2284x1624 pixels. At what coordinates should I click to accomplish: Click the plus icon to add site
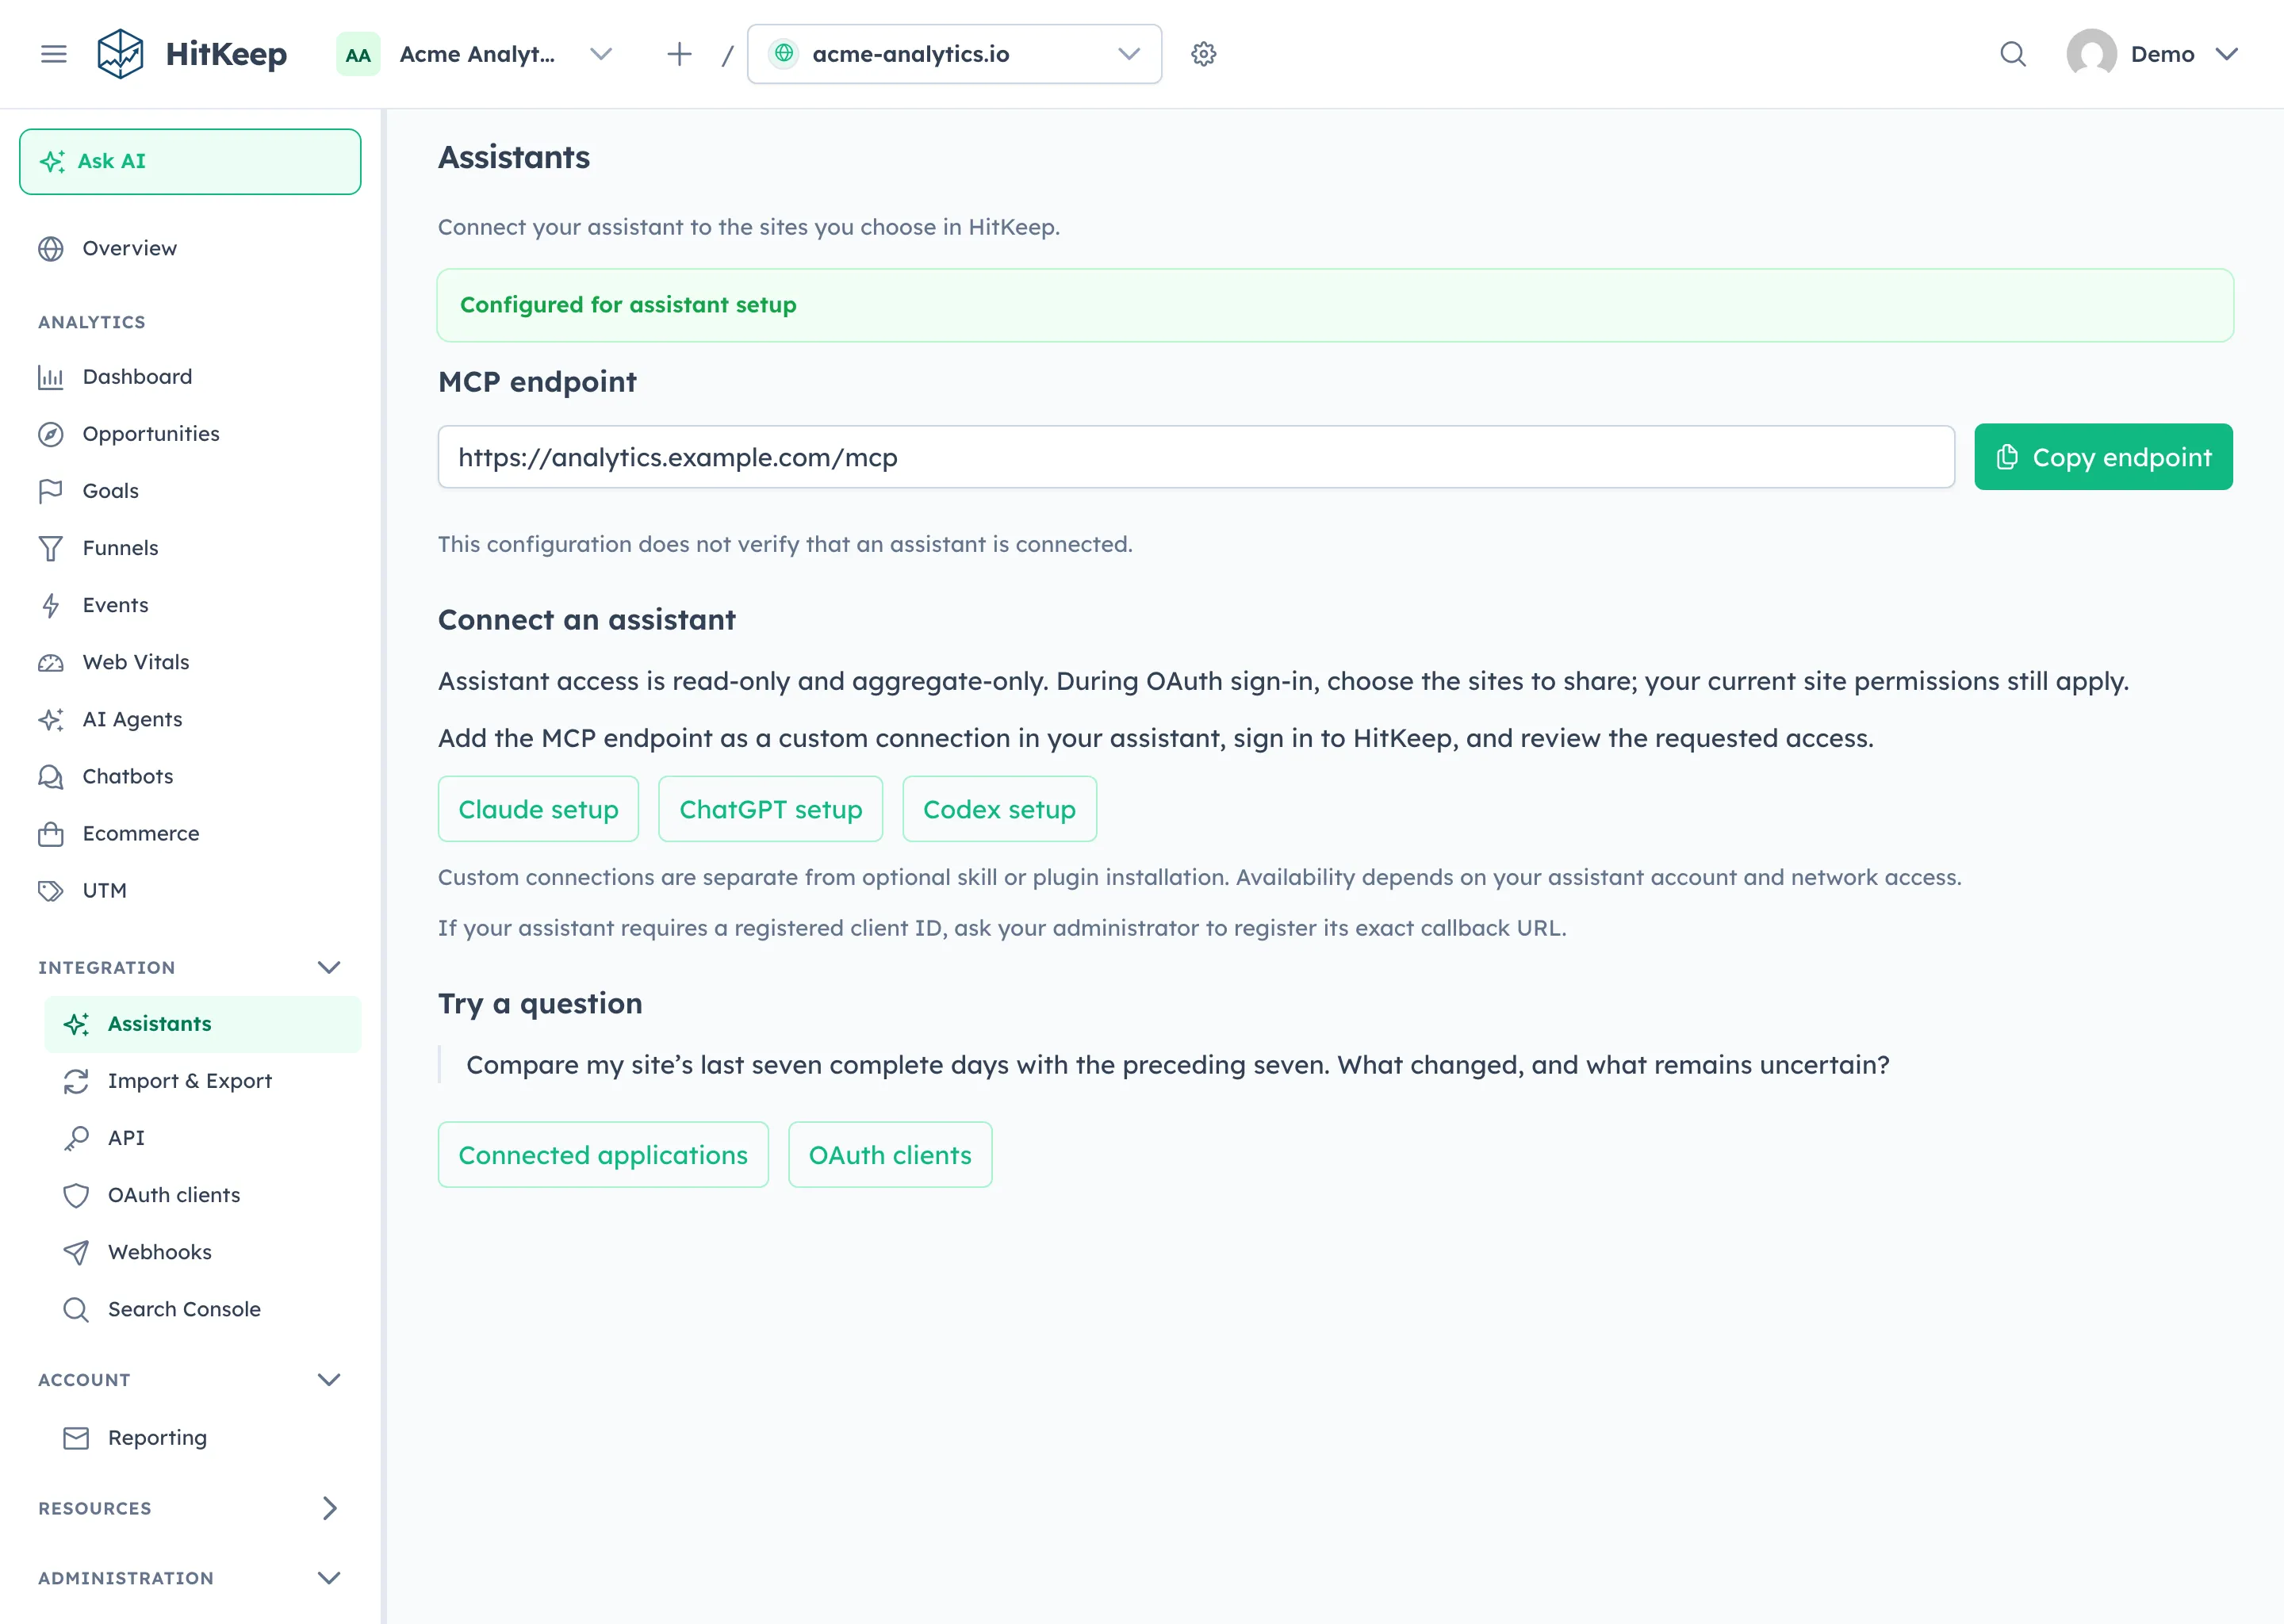[679, 54]
